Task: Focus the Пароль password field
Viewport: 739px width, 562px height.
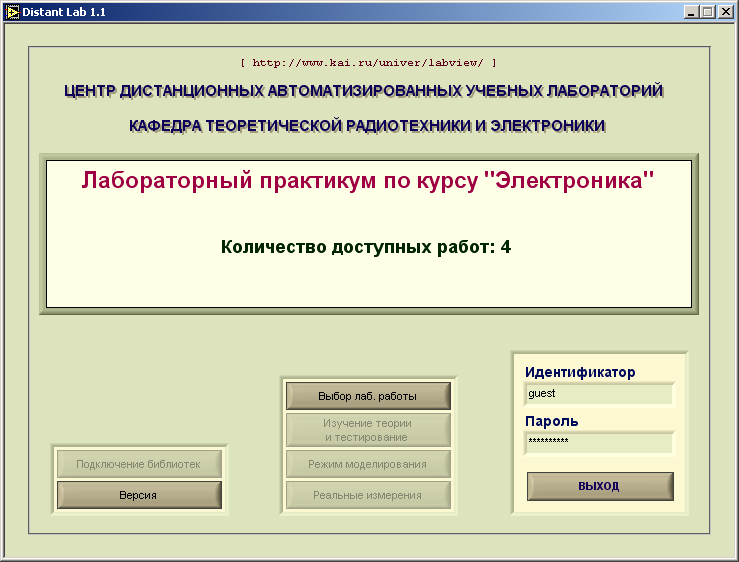Action: (599, 442)
